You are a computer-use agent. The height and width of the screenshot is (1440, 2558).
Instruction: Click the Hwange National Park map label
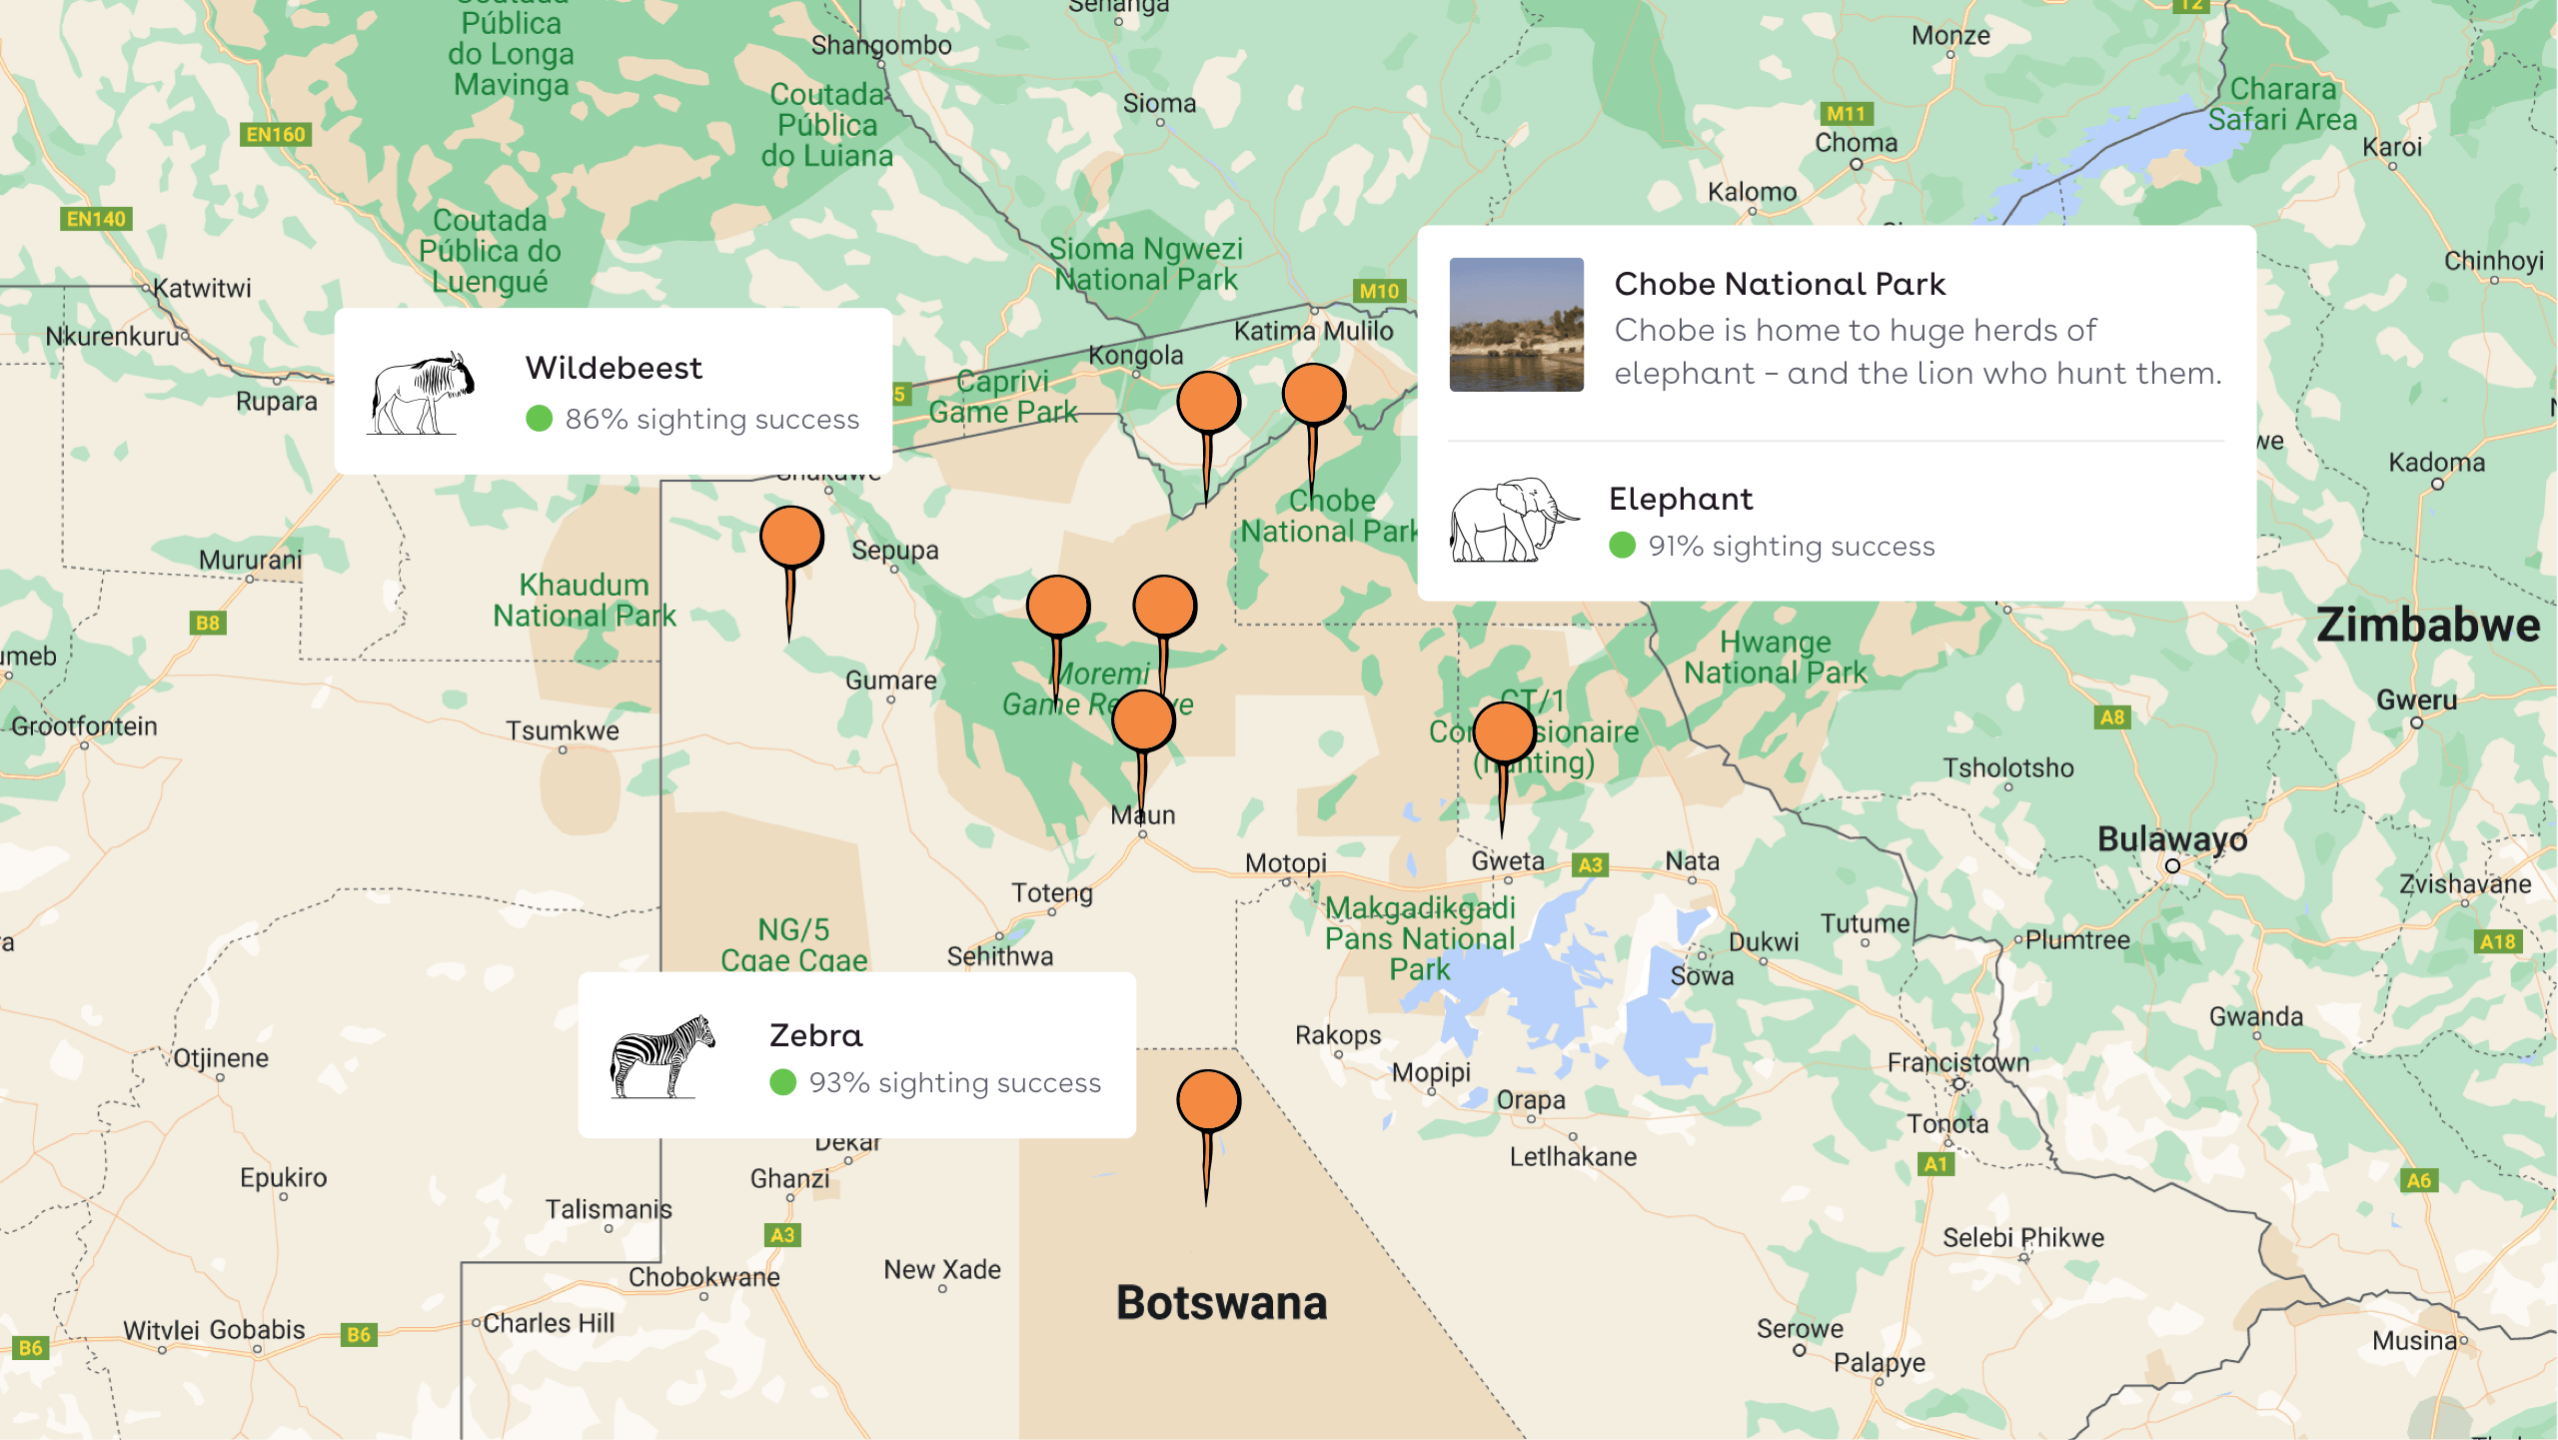[x=1775, y=657]
